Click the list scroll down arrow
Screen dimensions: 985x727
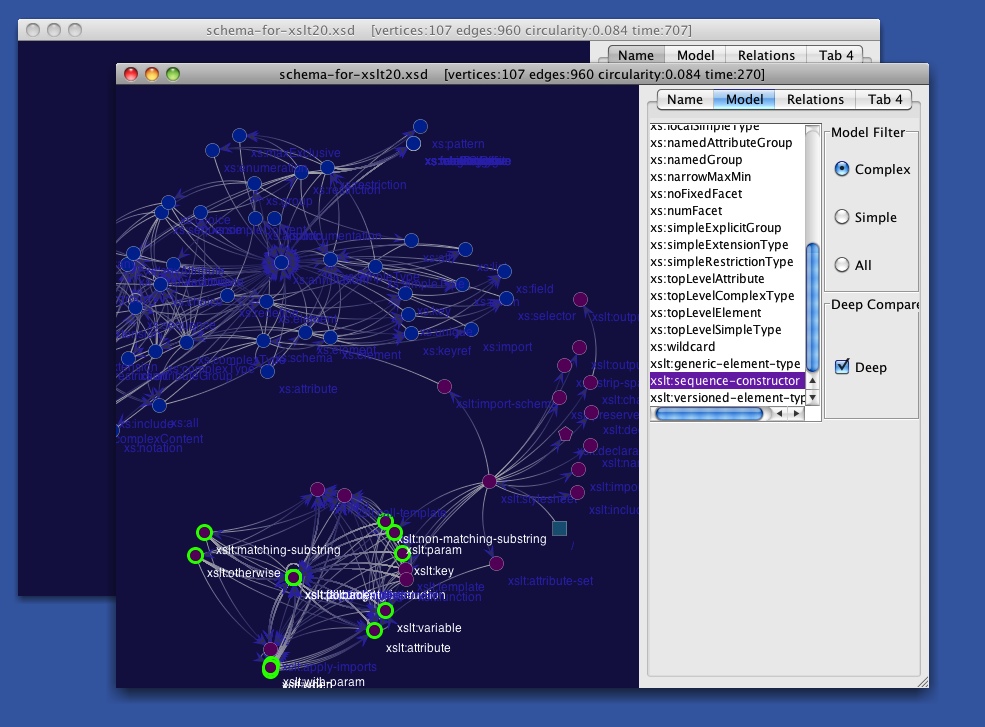pos(812,397)
